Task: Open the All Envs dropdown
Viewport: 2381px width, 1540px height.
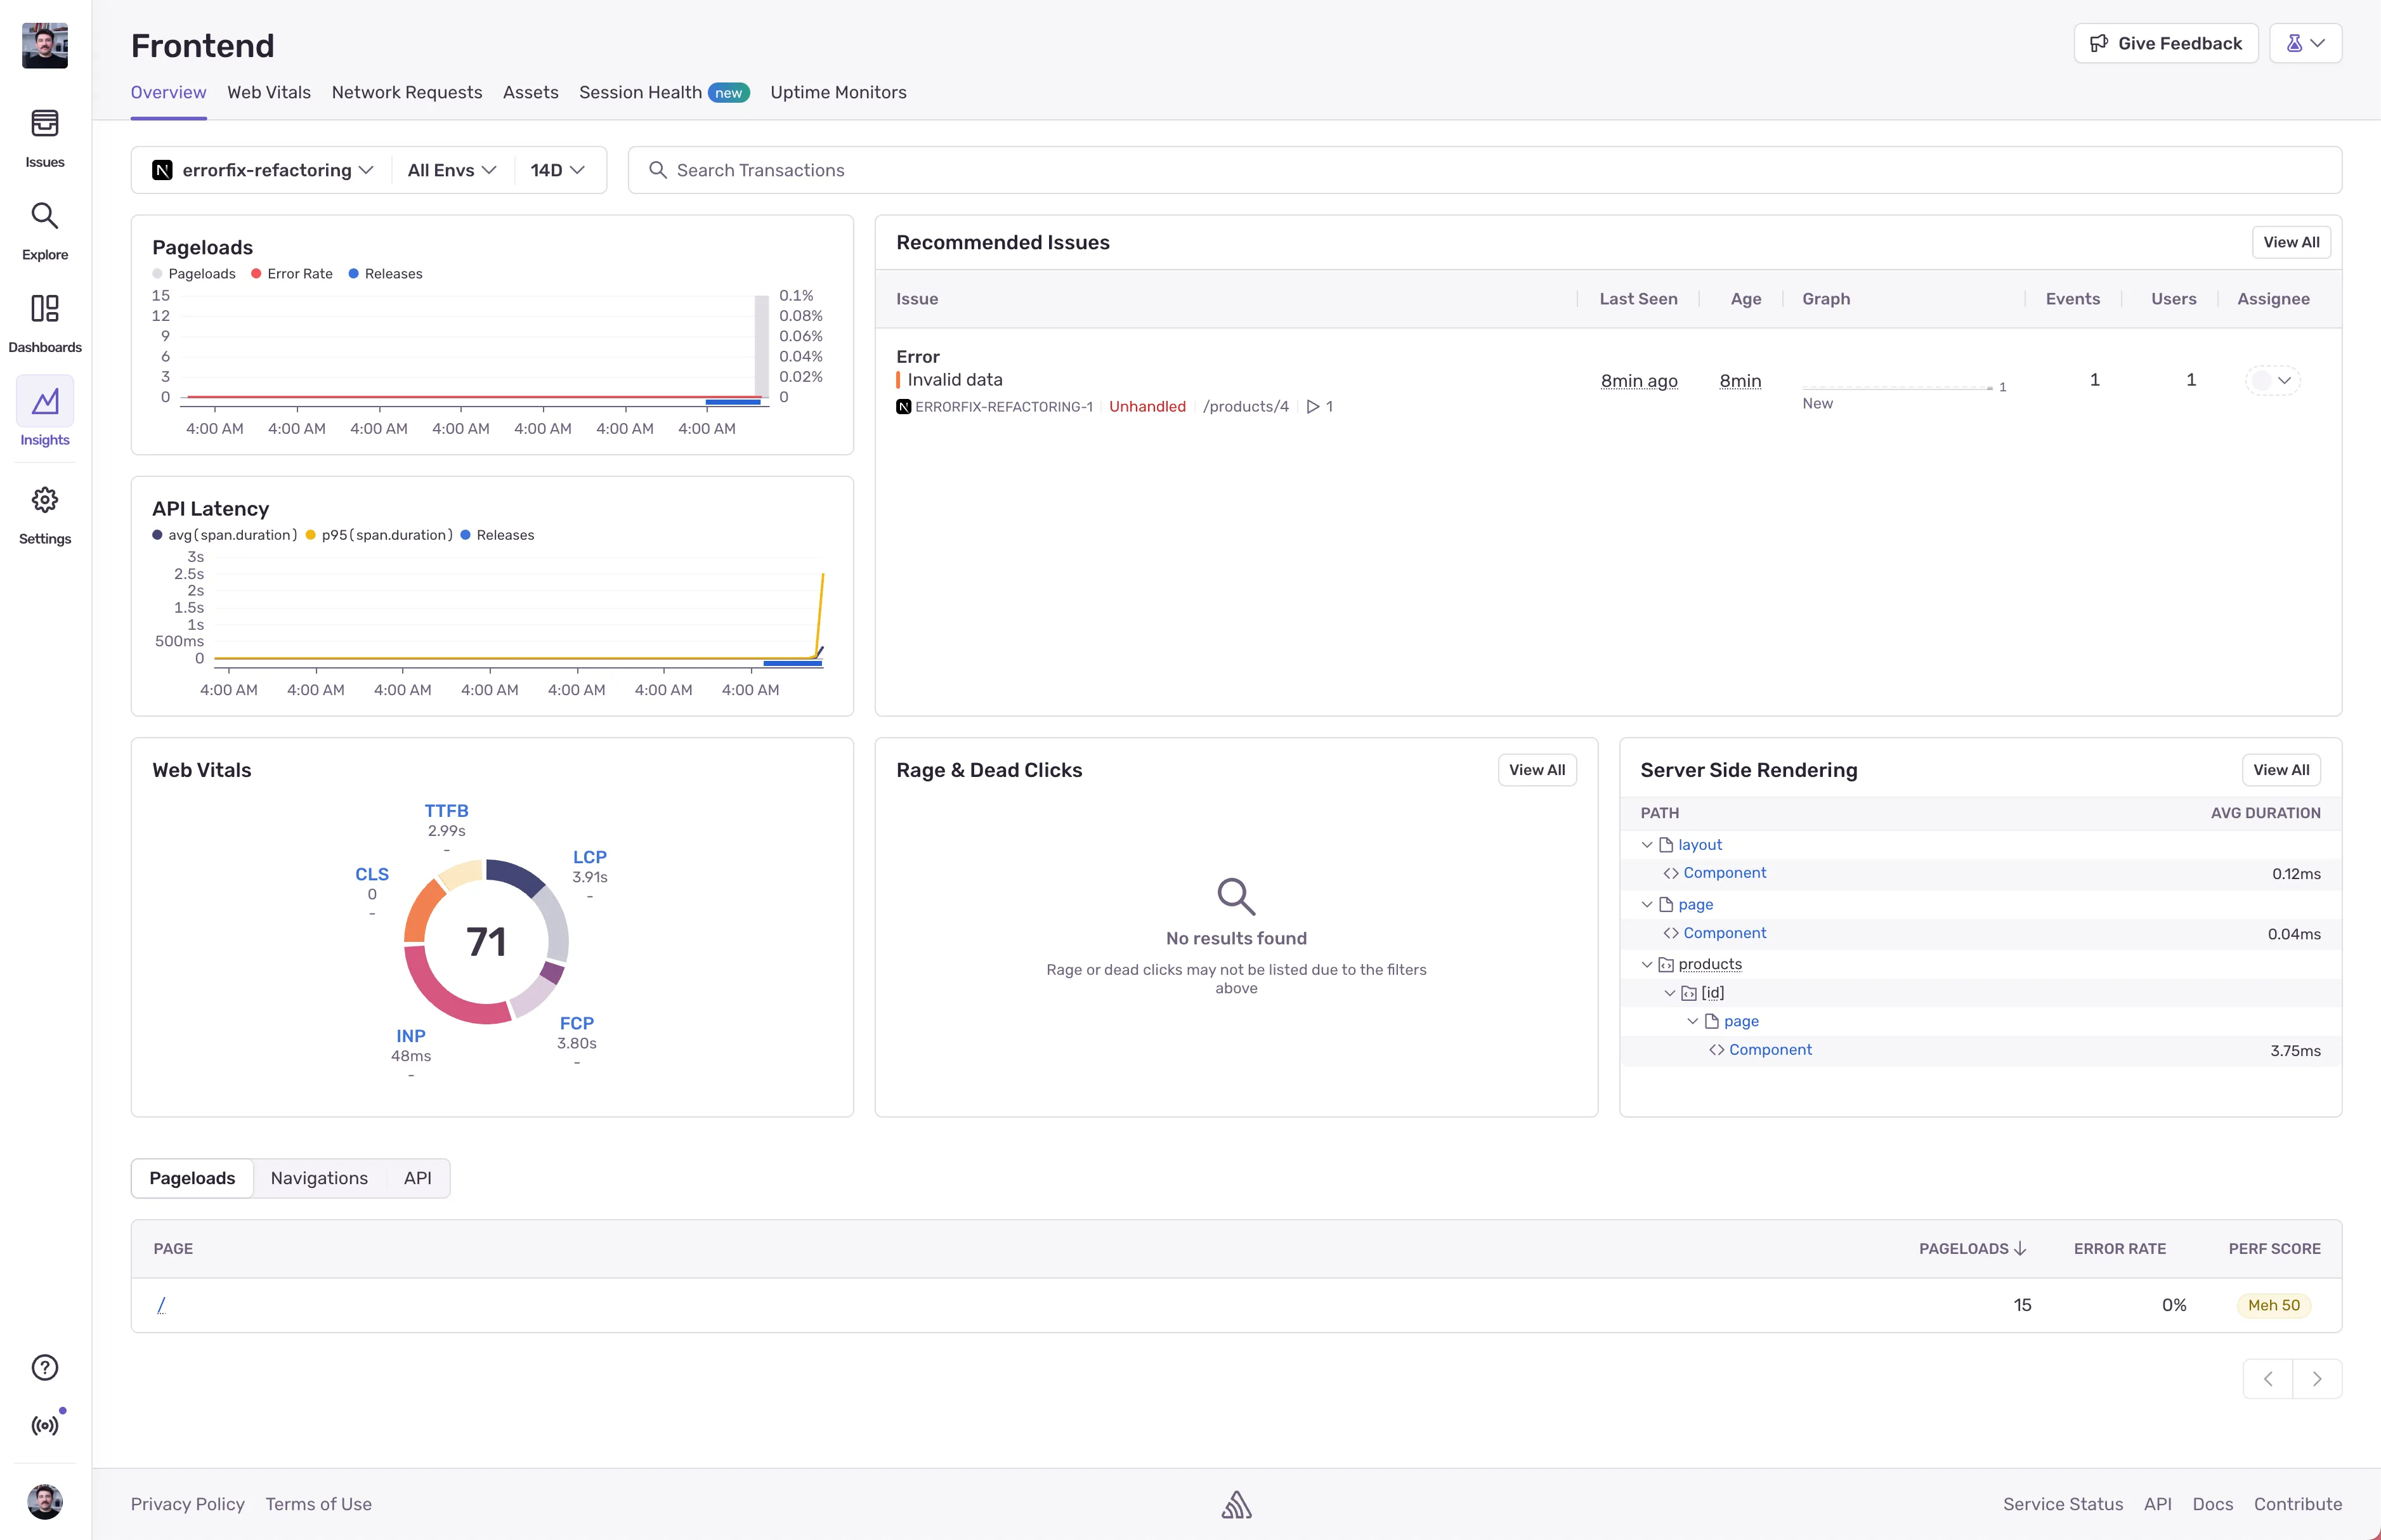Action: (x=449, y=169)
